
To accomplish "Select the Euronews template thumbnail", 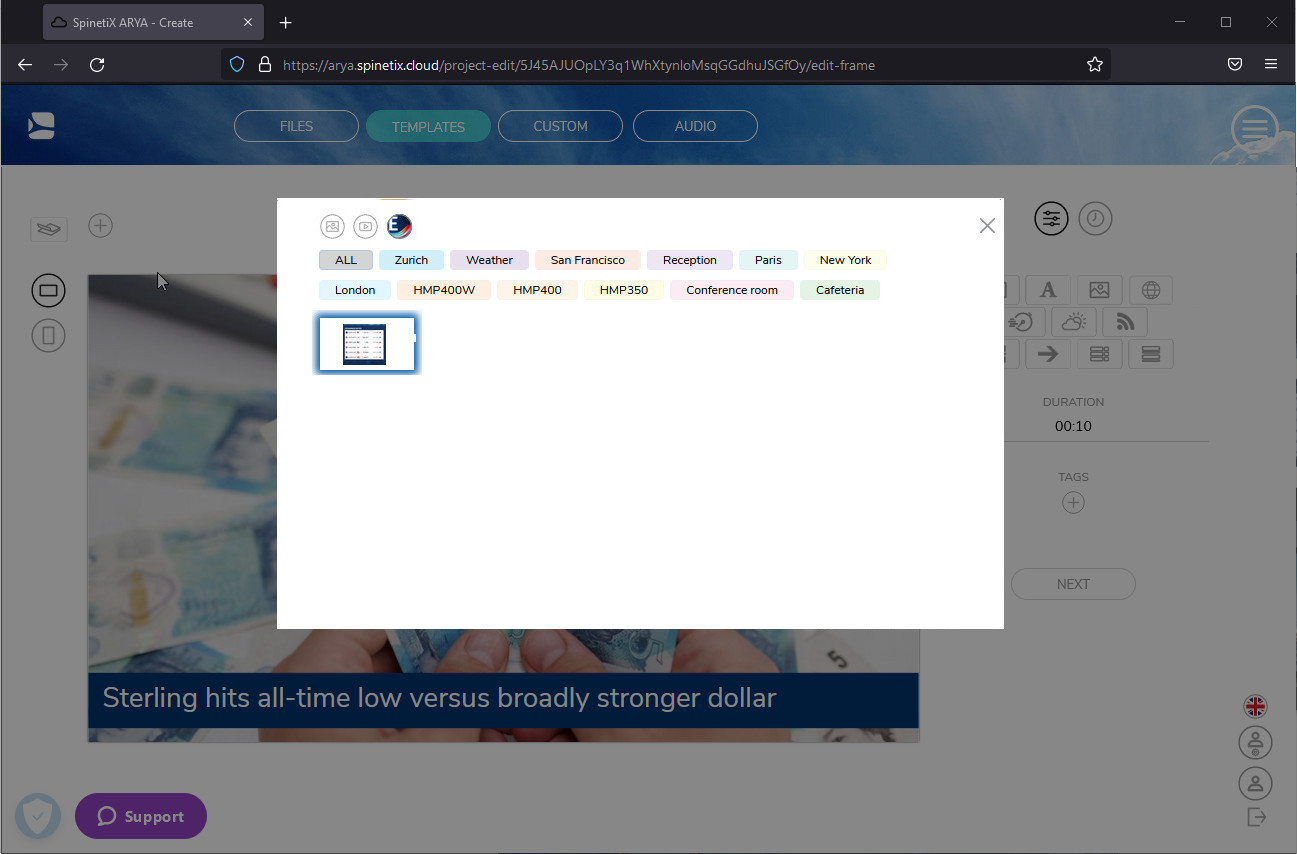I will [x=367, y=343].
